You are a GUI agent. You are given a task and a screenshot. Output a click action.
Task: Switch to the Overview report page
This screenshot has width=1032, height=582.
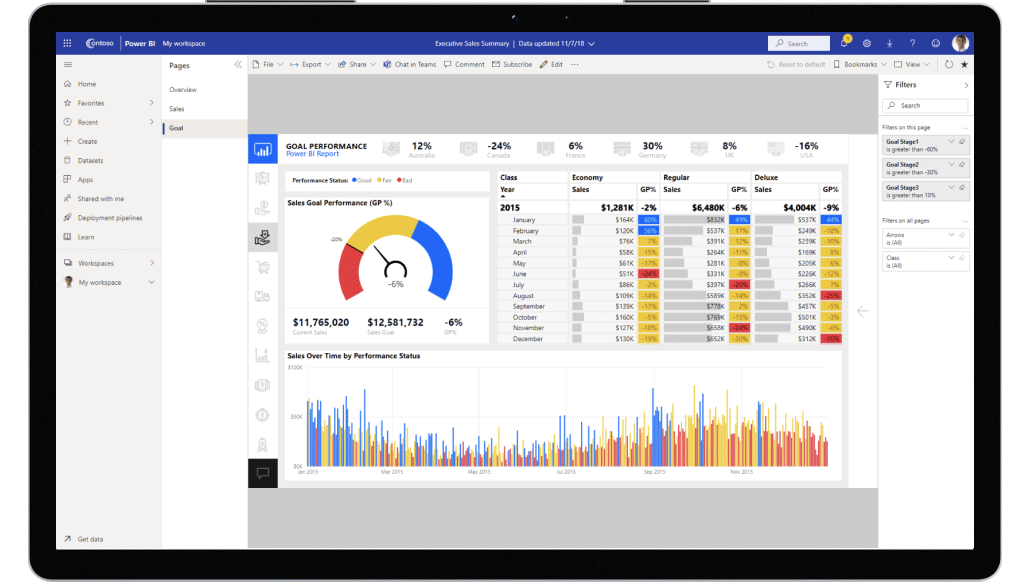pyautogui.click(x=181, y=89)
